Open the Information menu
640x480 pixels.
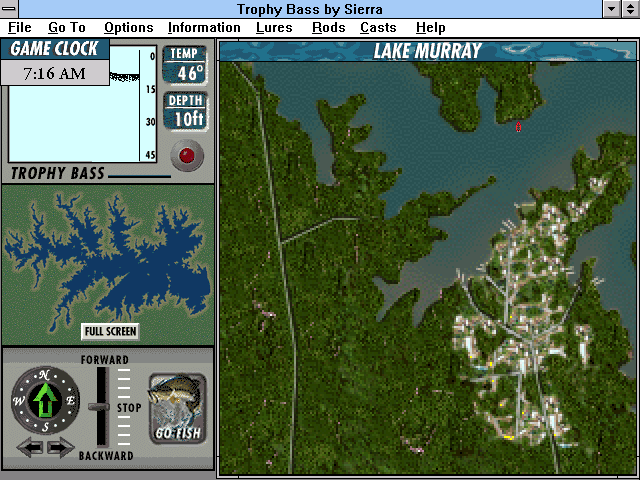click(204, 27)
